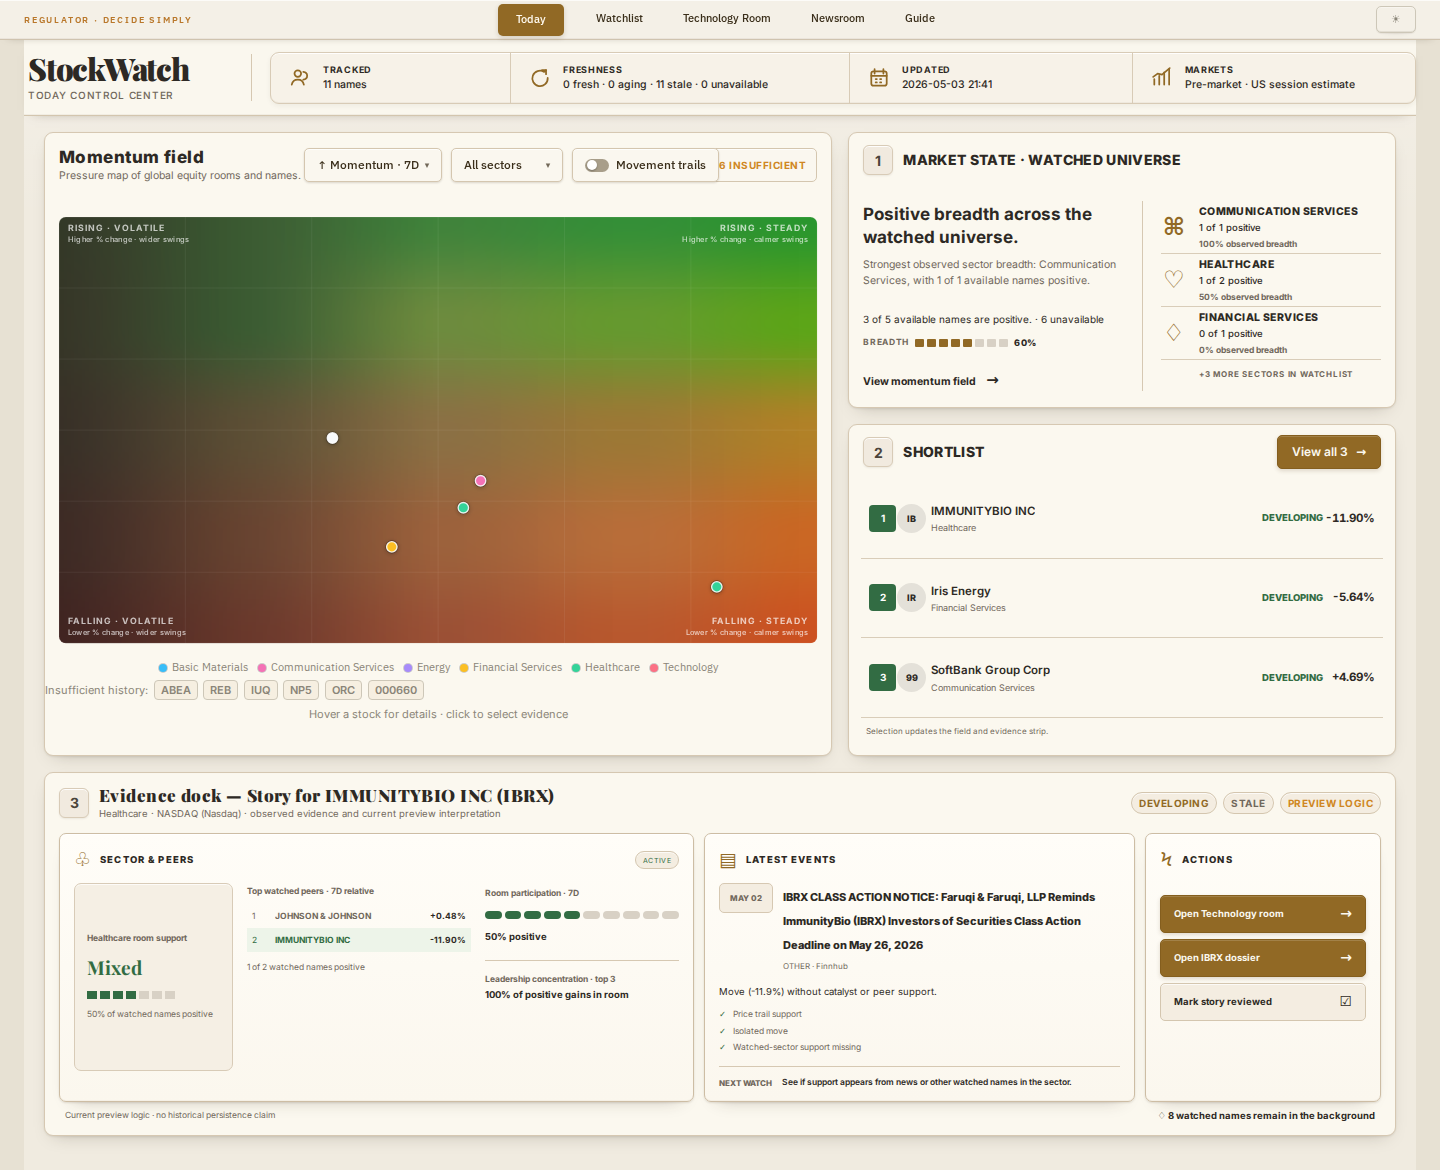Click the Markets bar chart icon
Screen dimensions: 1440x1170
tap(1161, 78)
